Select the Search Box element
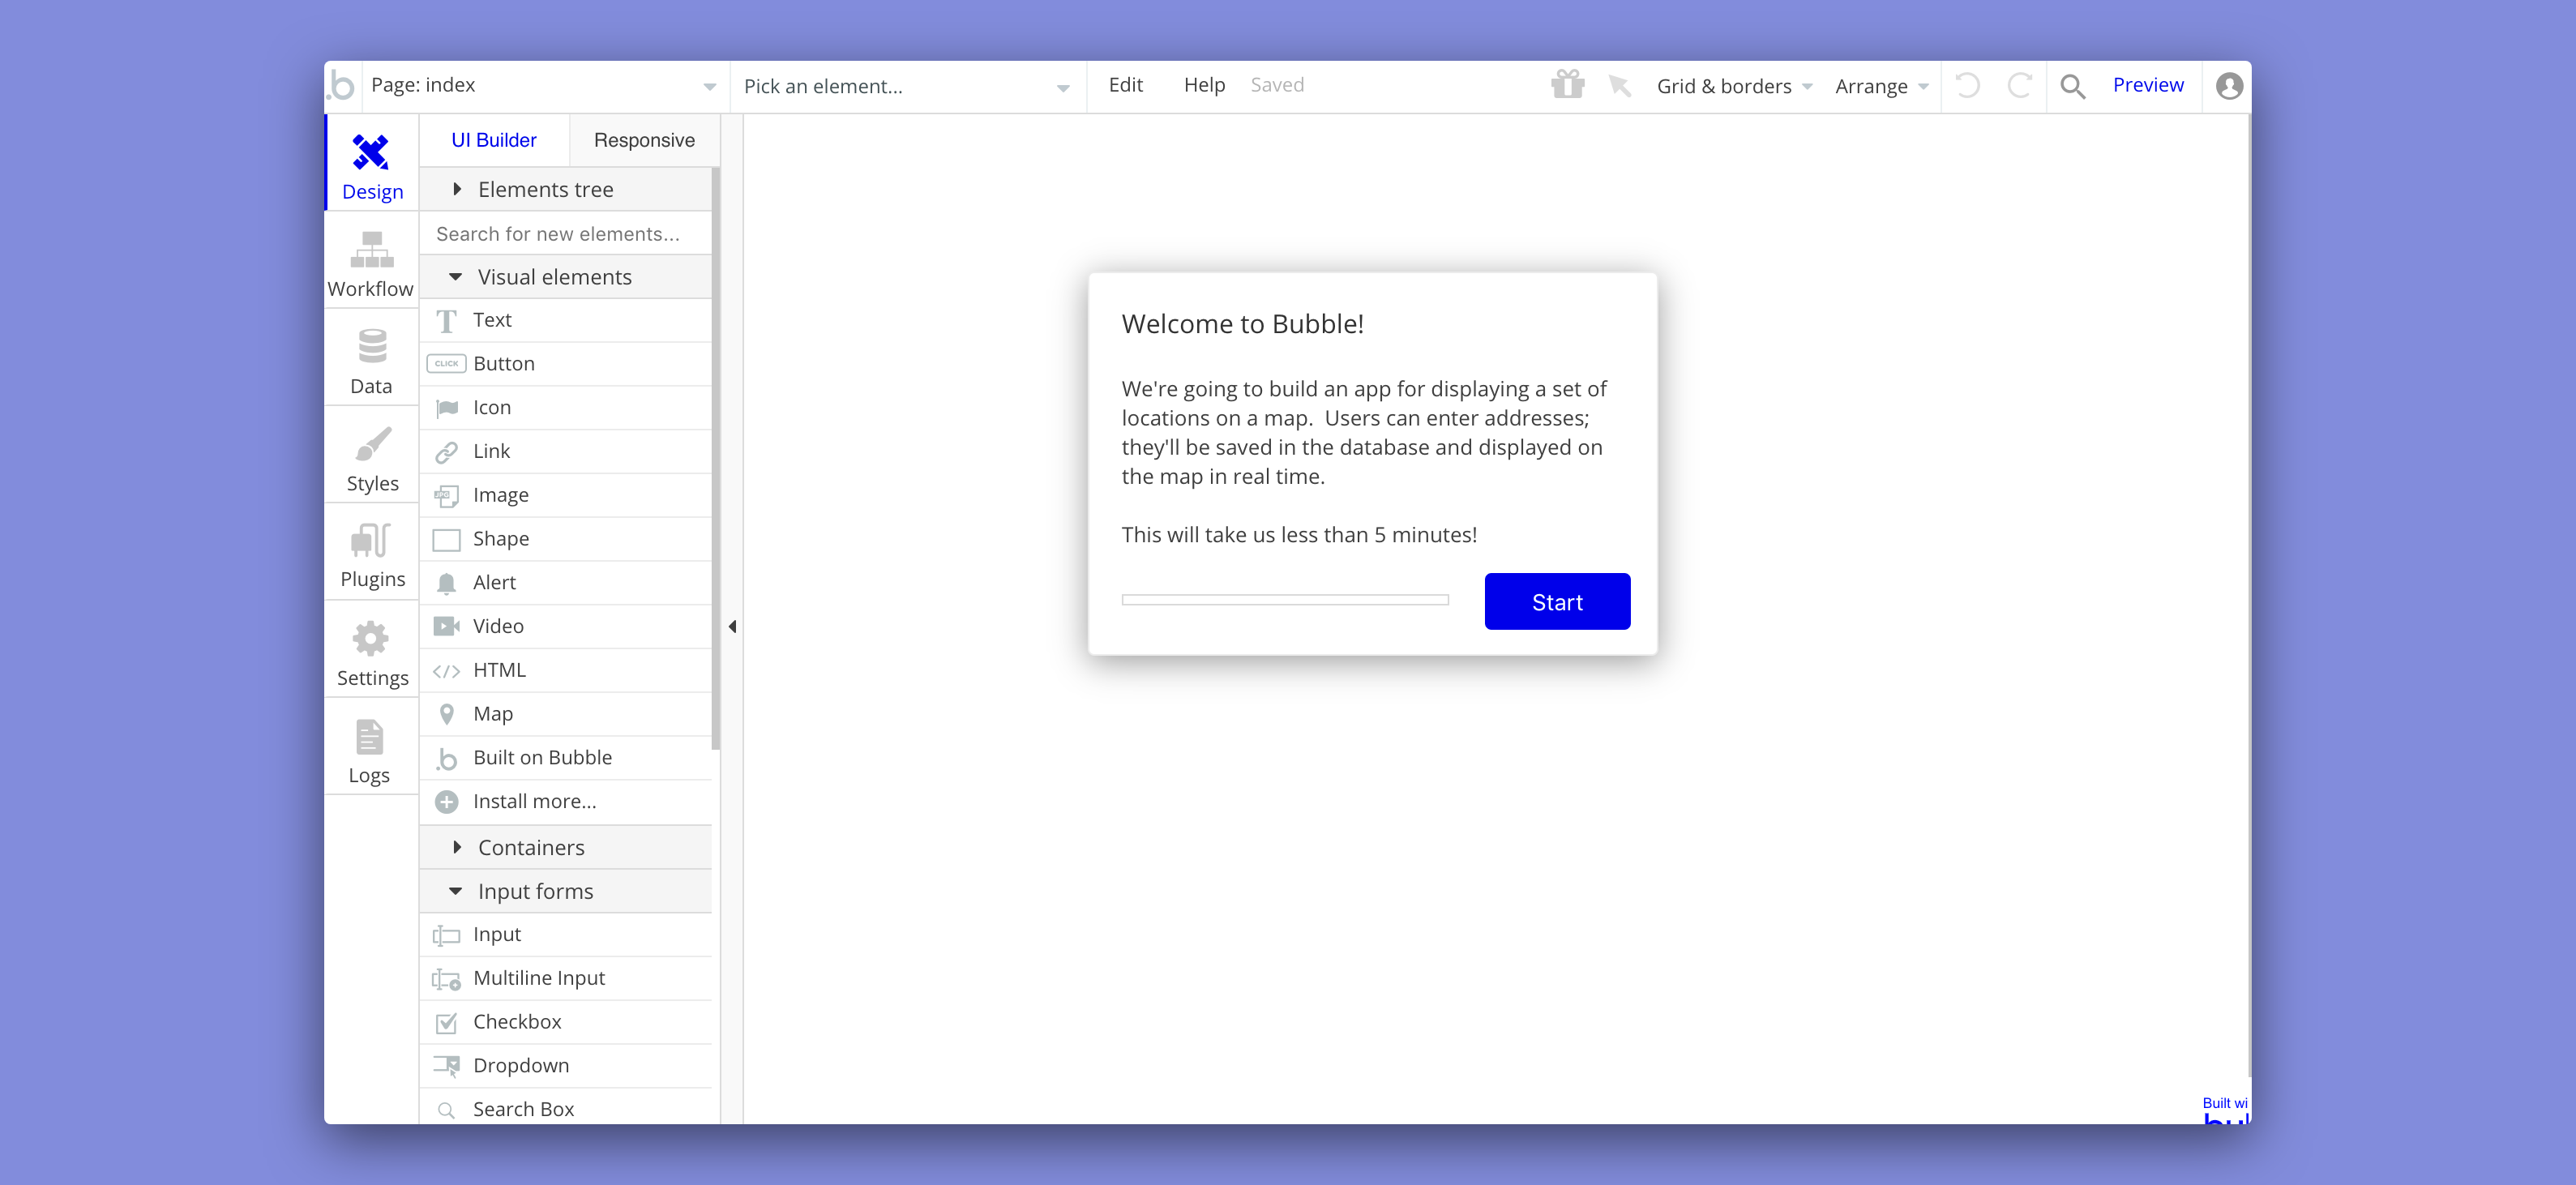2576x1185 pixels. point(566,1108)
